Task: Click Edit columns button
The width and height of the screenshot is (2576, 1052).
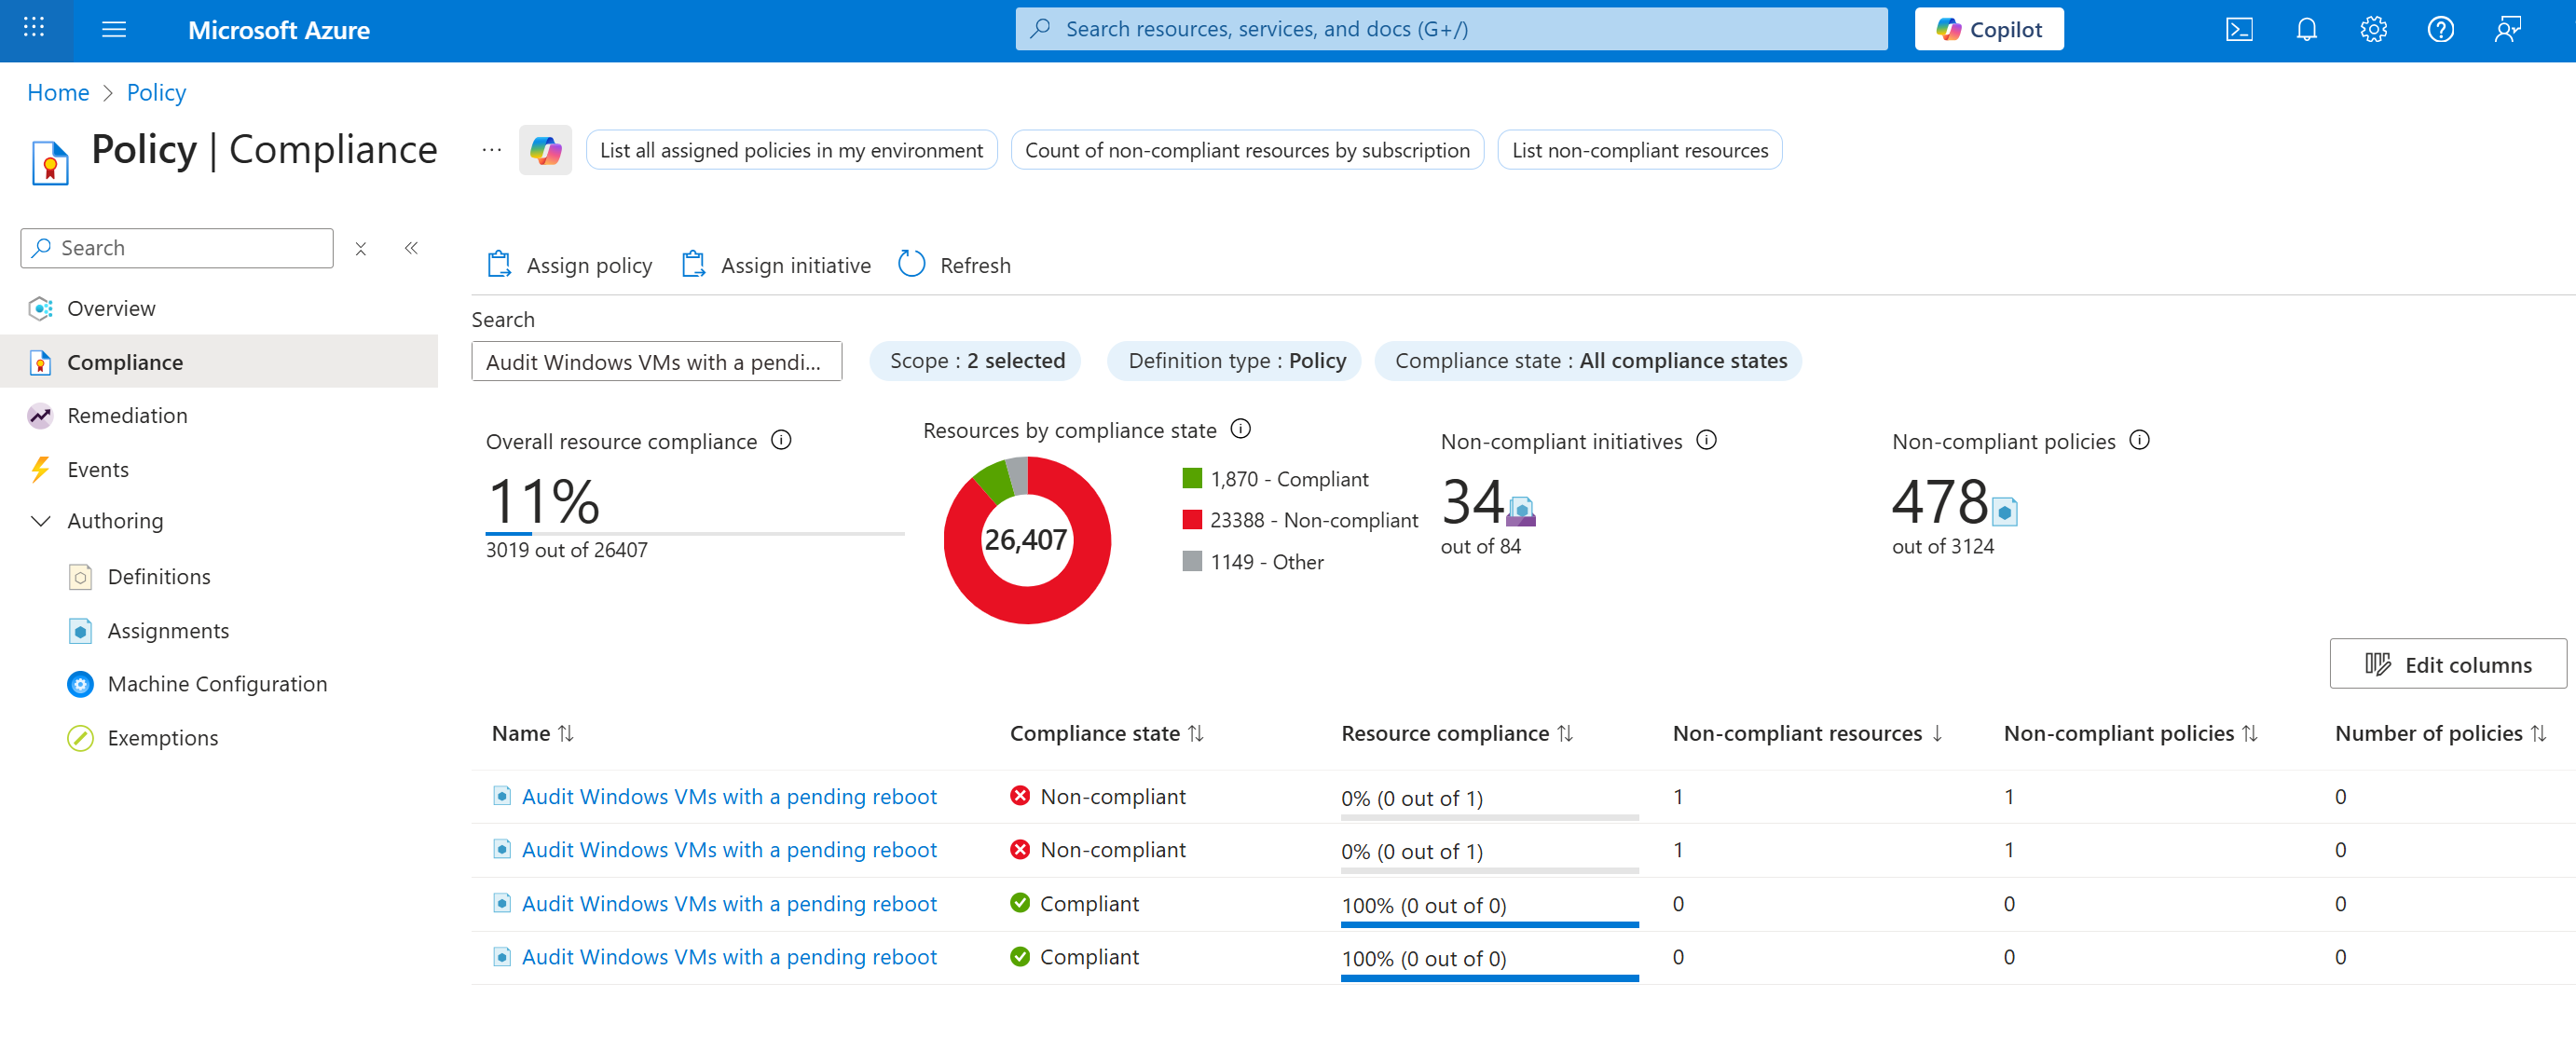Action: 2447,664
